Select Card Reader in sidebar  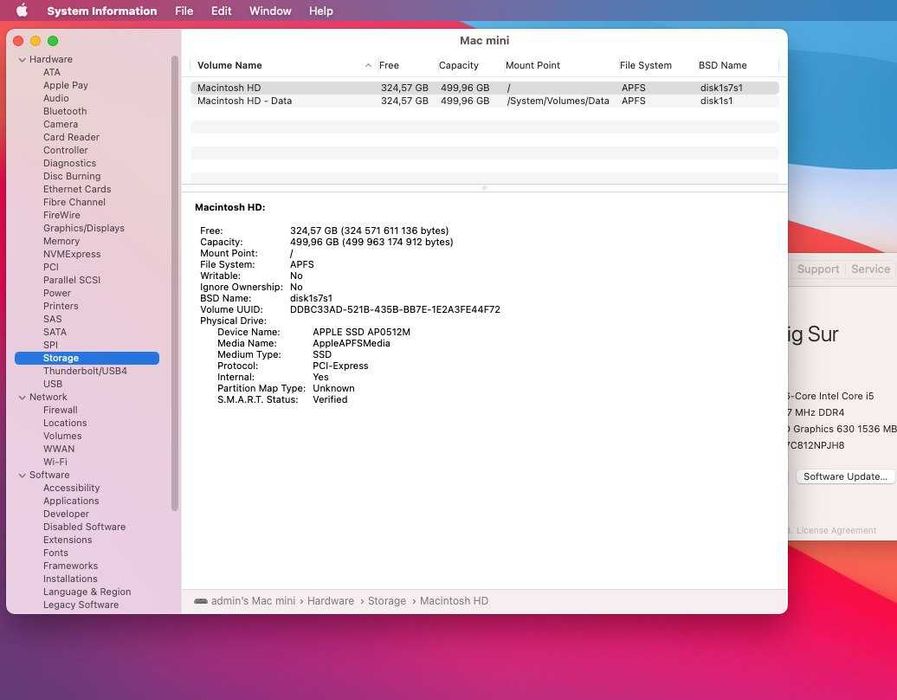tap(71, 137)
